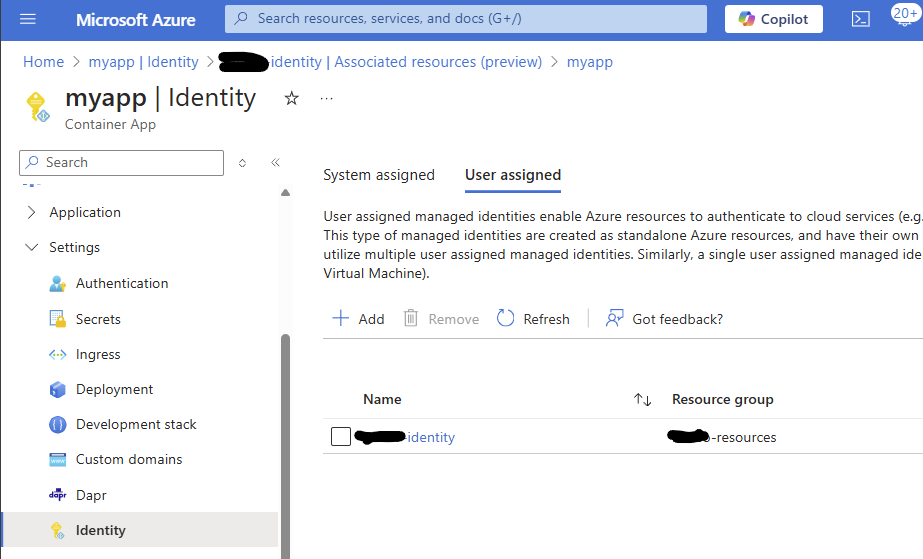Click sidebar scrollbar up arrow
This screenshot has height=559, width=923.
coord(285,192)
